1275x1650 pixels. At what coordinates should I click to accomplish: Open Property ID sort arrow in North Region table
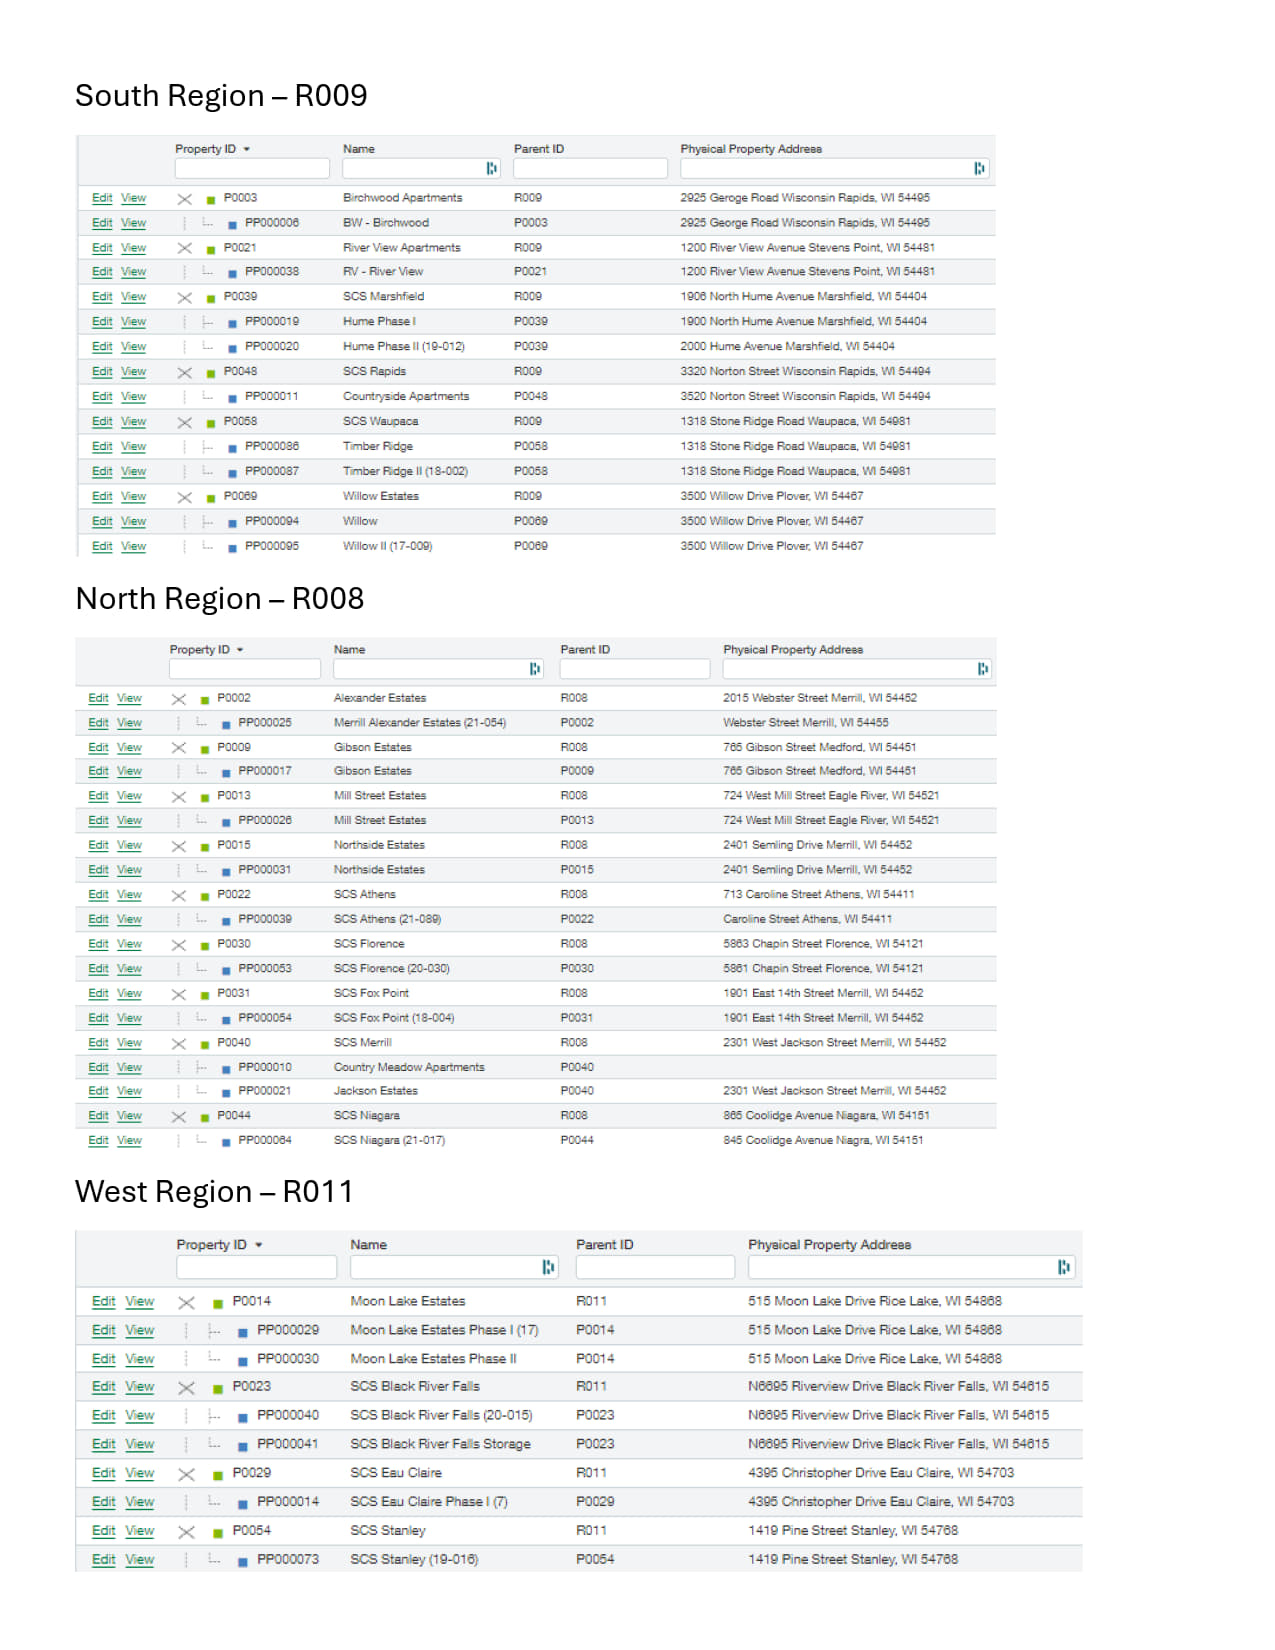[x=240, y=650]
